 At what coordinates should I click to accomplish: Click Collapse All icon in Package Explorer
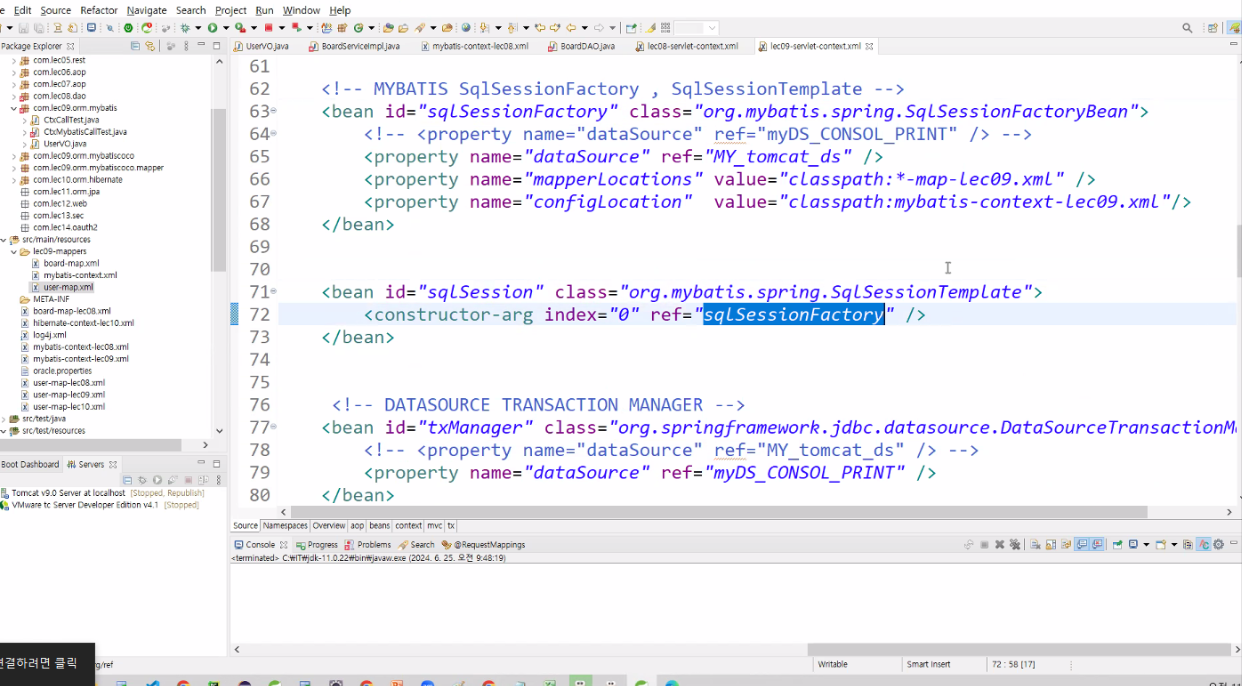coord(135,46)
